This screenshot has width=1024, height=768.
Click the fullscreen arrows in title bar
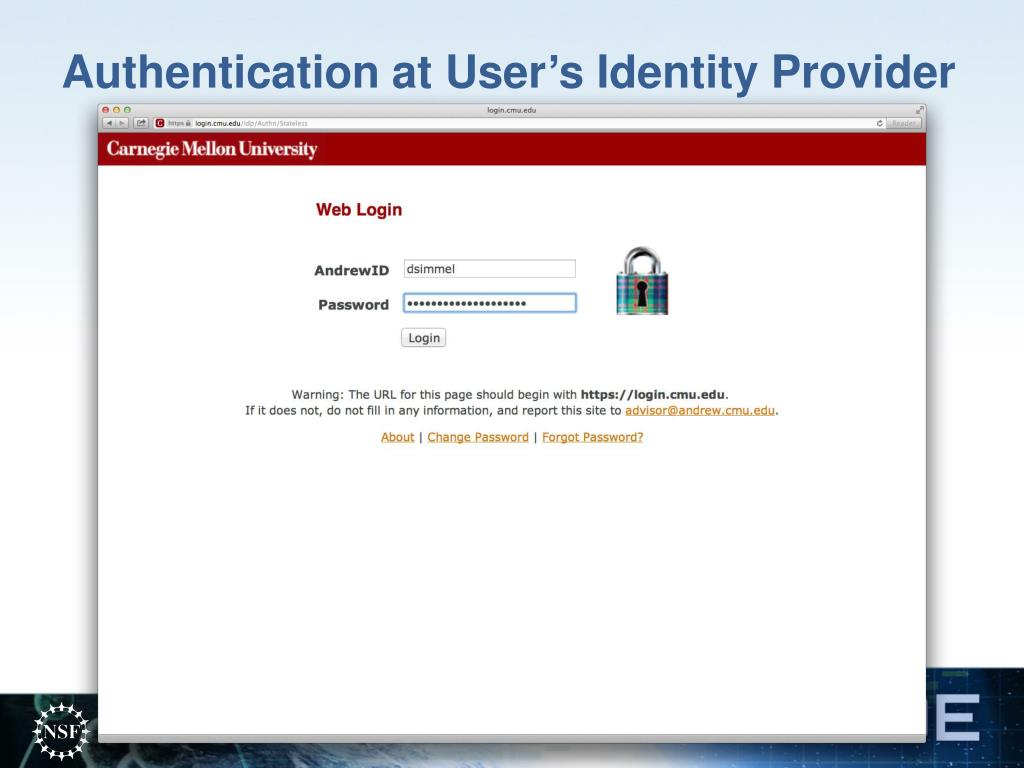click(x=919, y=110)
